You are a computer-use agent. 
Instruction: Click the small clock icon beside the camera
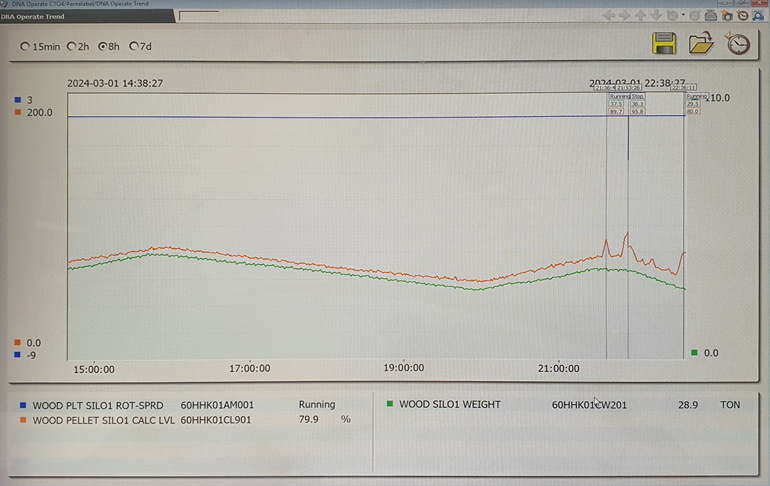743,16
